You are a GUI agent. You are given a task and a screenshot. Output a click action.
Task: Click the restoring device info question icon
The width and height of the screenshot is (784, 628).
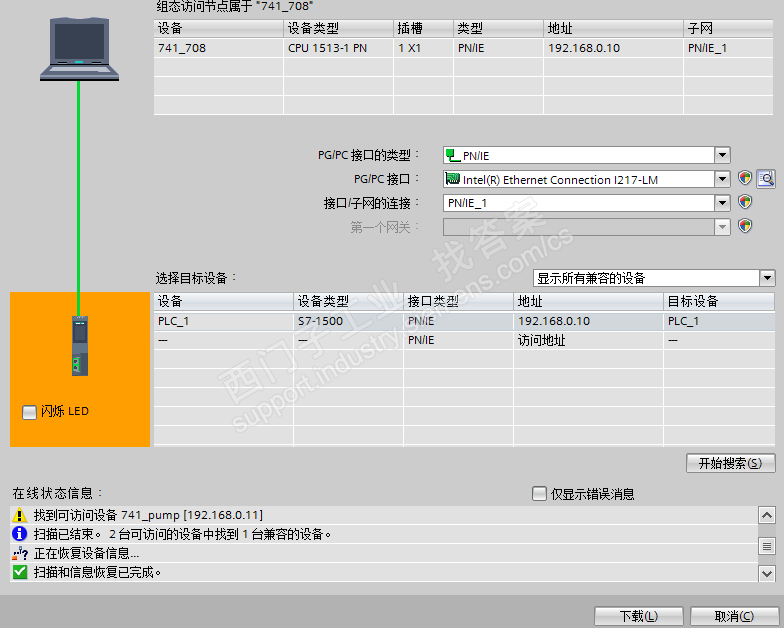[x=20, y=553]
